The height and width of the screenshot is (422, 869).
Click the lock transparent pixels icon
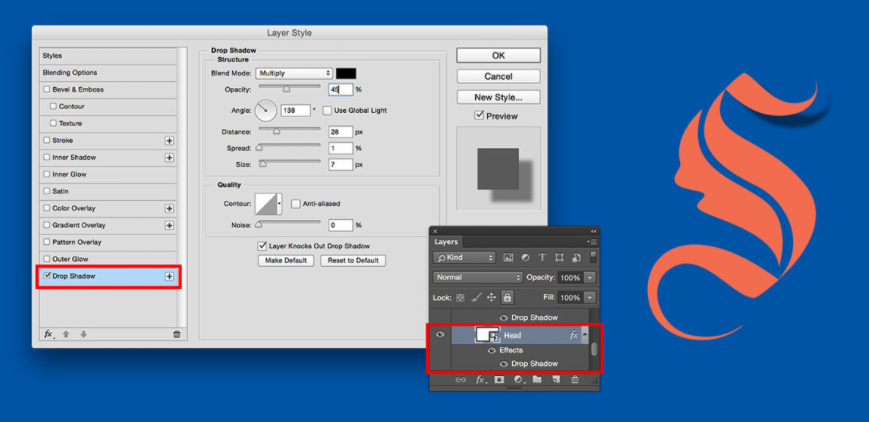coord(460,298)
